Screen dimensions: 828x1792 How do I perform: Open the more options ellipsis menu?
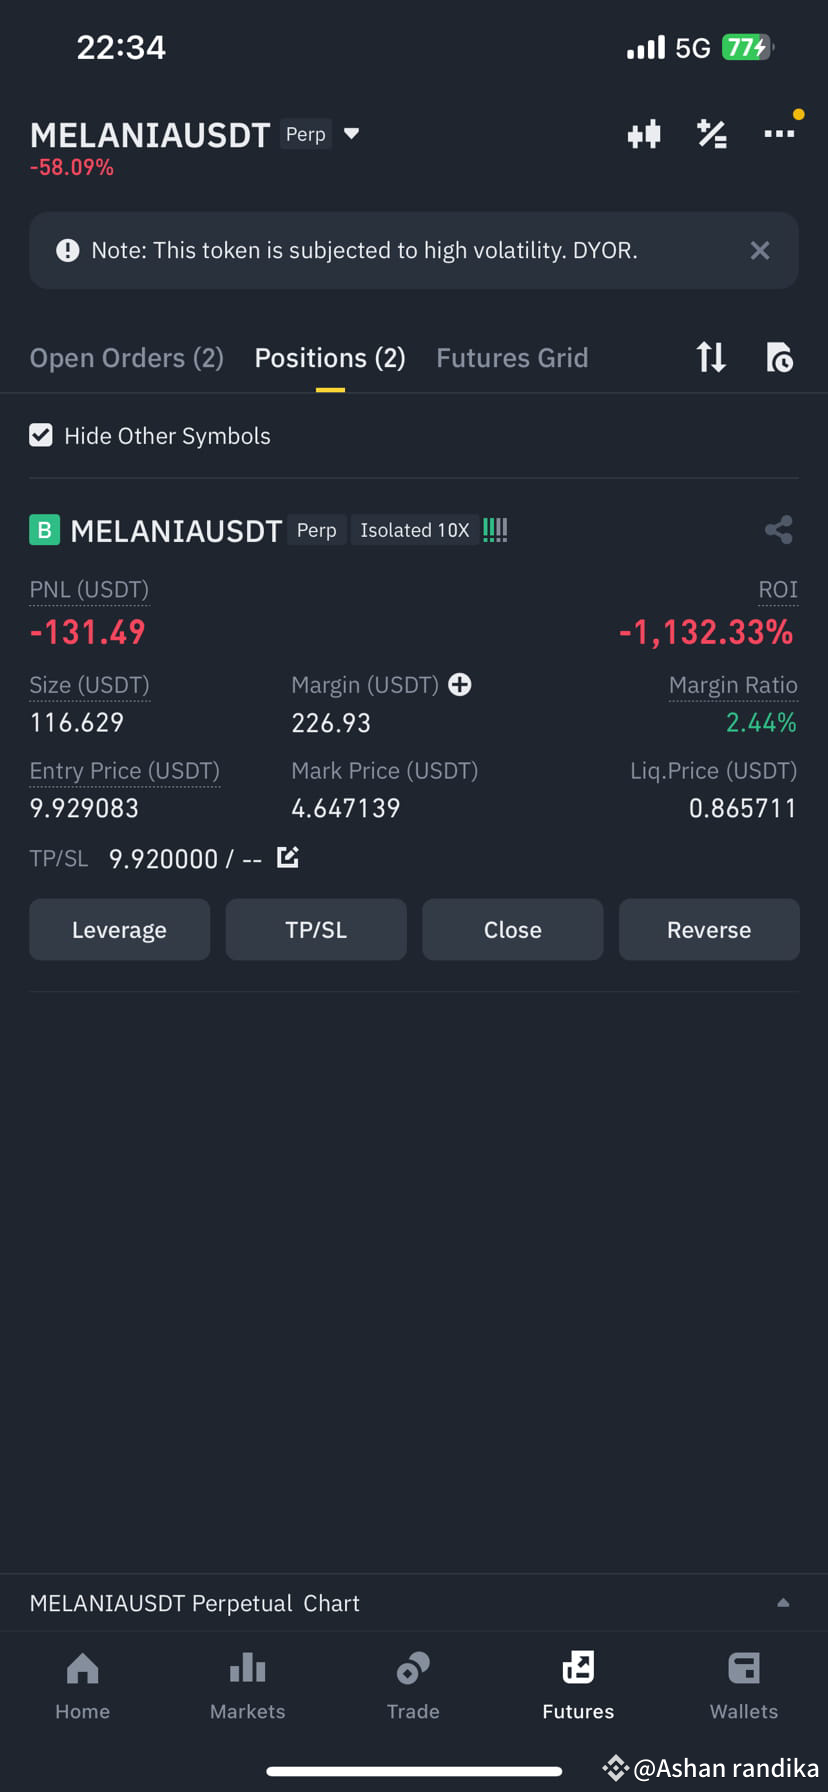[779, 131]
